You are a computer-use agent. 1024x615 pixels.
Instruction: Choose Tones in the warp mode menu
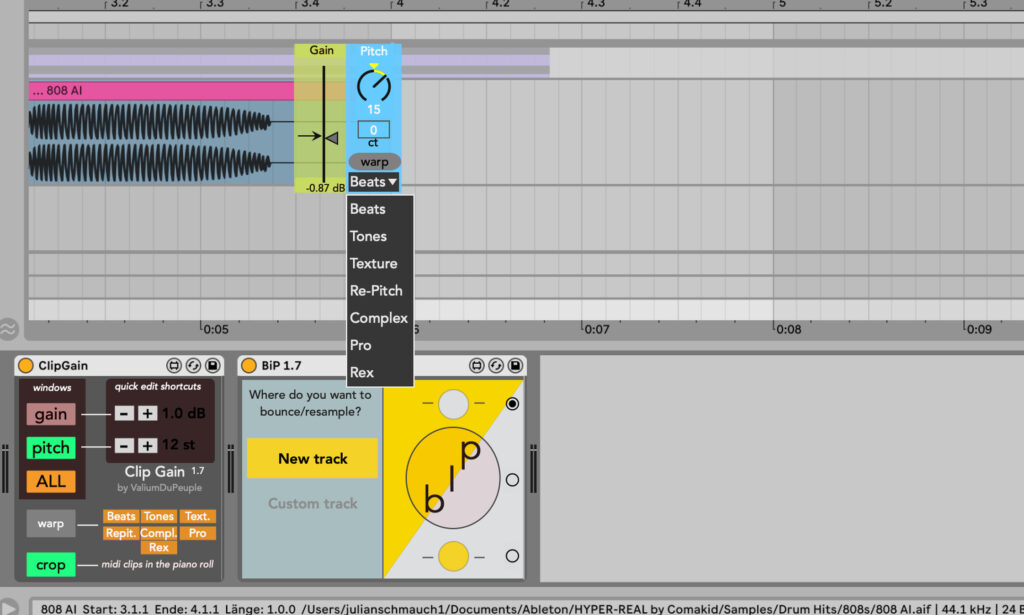click(380, 236)
